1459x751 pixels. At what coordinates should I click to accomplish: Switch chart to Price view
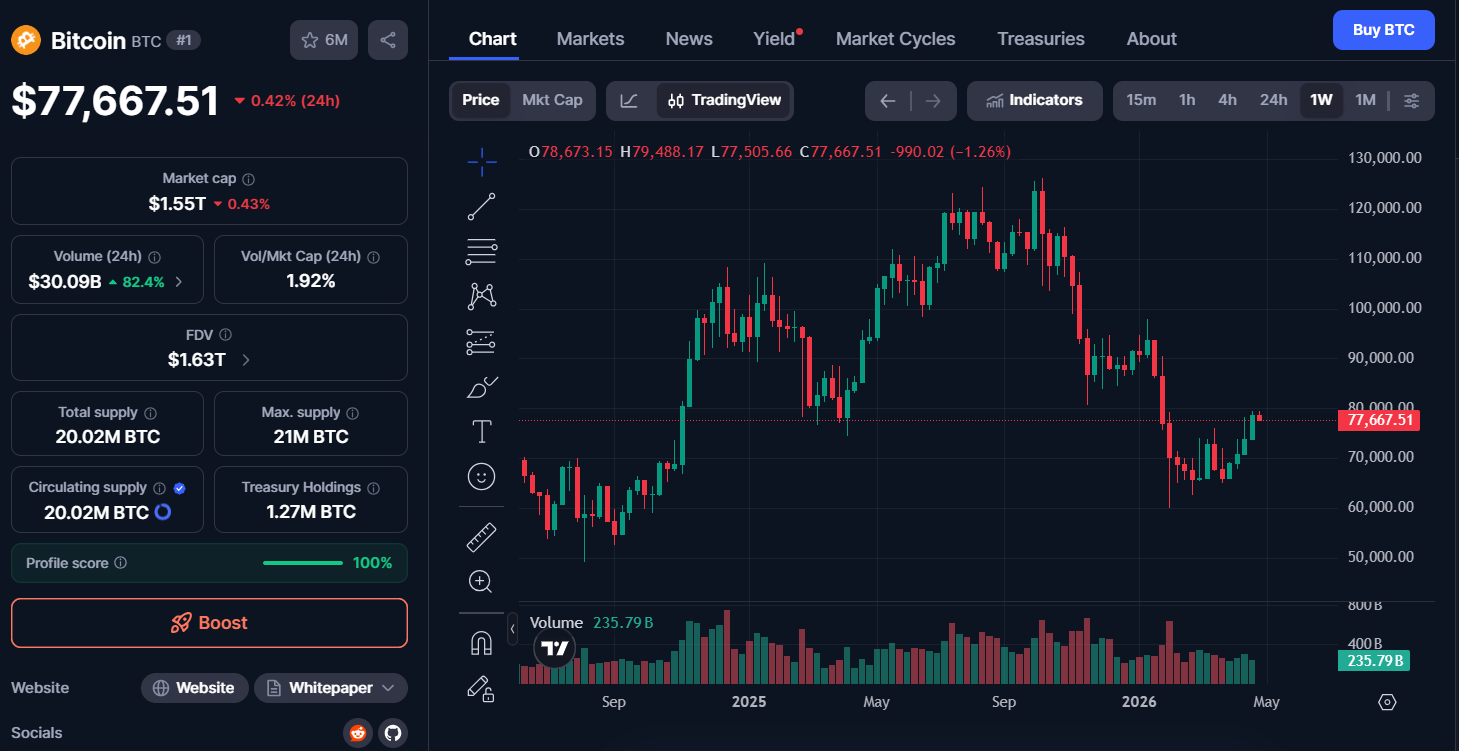(481, 101)
